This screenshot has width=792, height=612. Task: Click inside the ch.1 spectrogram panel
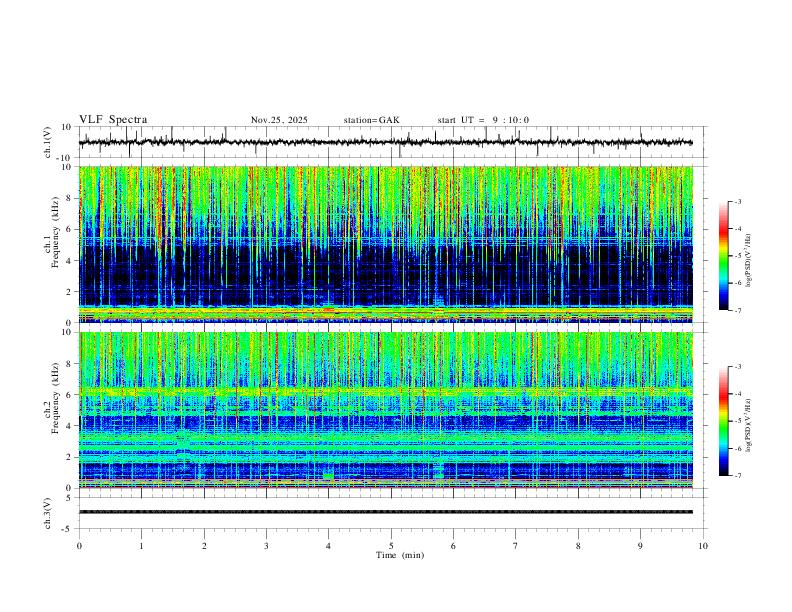click(x=385, y=244)
